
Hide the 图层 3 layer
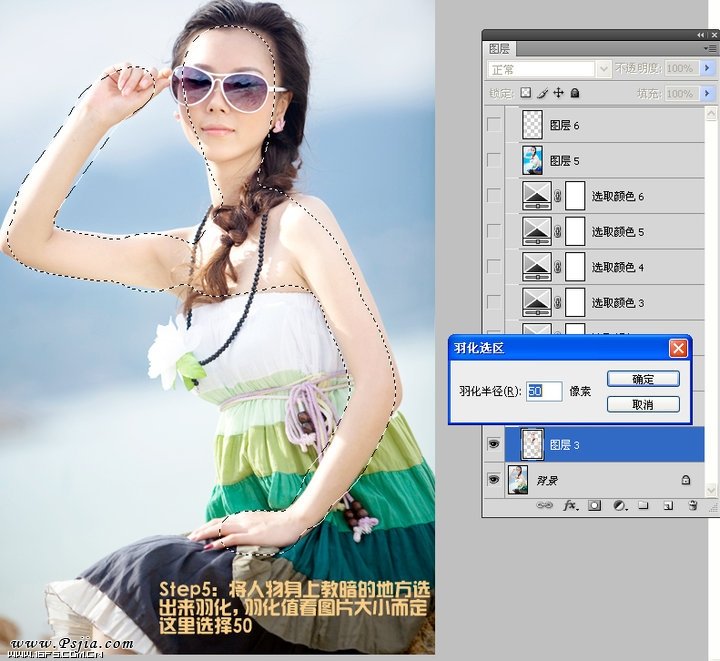pos(494,444)
